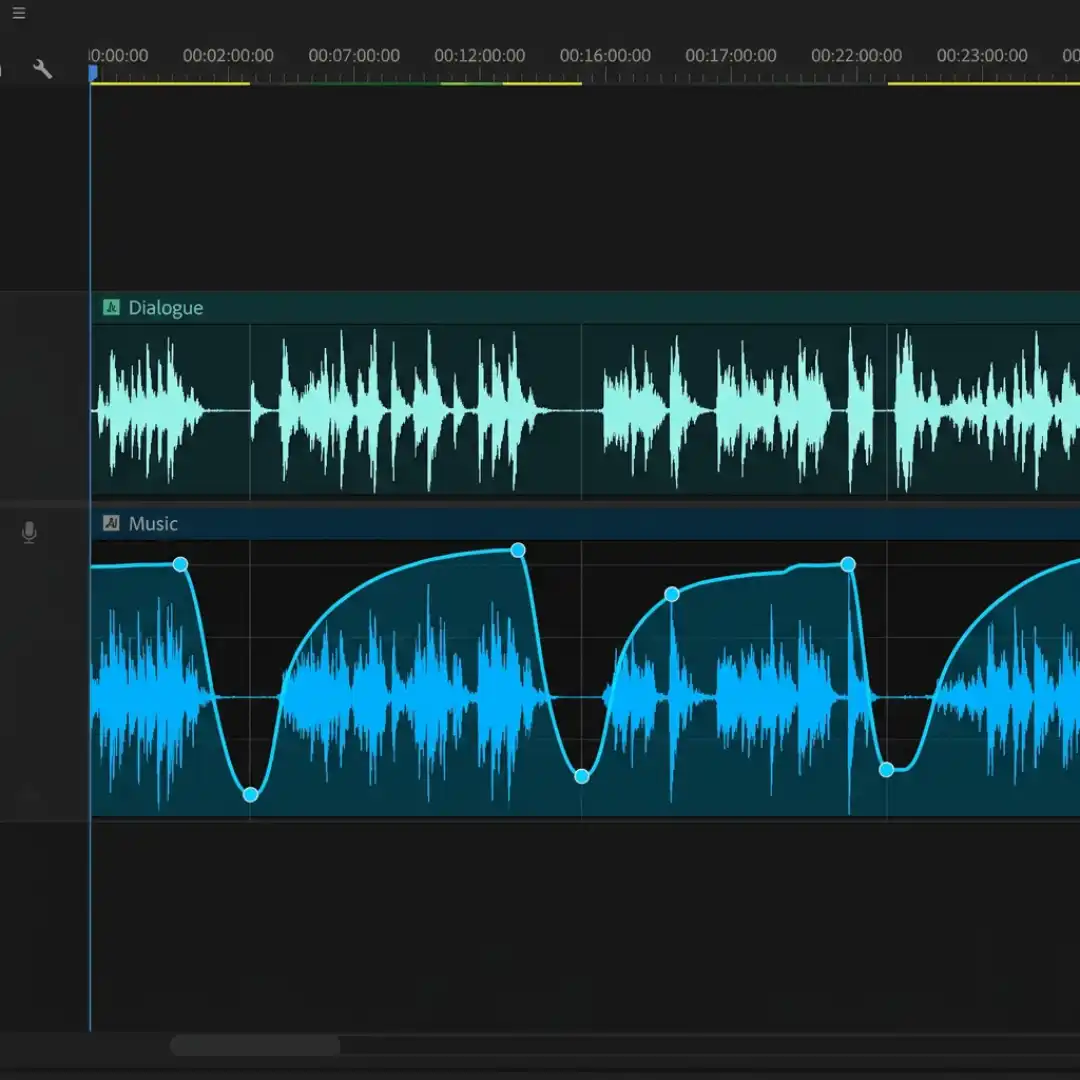Click the ruler at the 00:02:00:00 timecode
1080x1080 pixels.
point(228,56)
